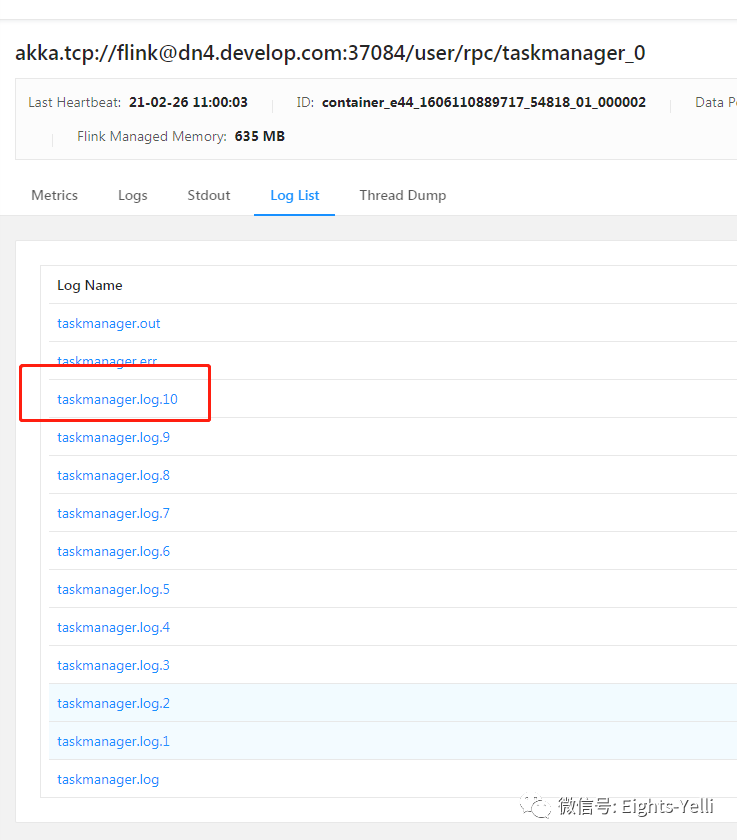Select the container ID value text

[x=484, y=102]
